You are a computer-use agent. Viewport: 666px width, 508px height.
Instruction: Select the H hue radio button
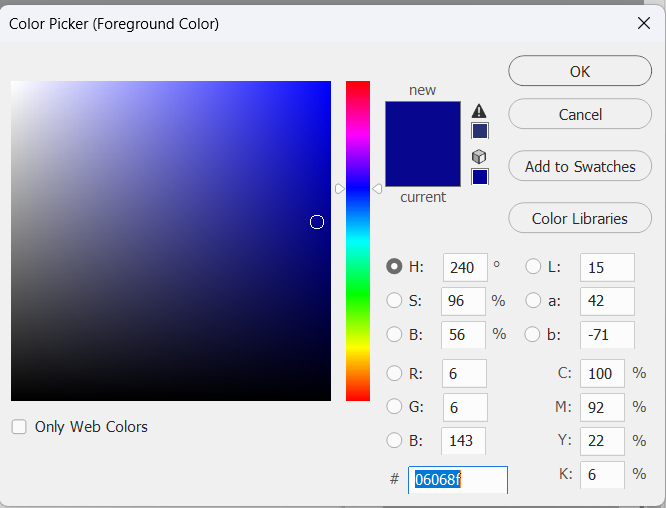click(x=394, y=266)
